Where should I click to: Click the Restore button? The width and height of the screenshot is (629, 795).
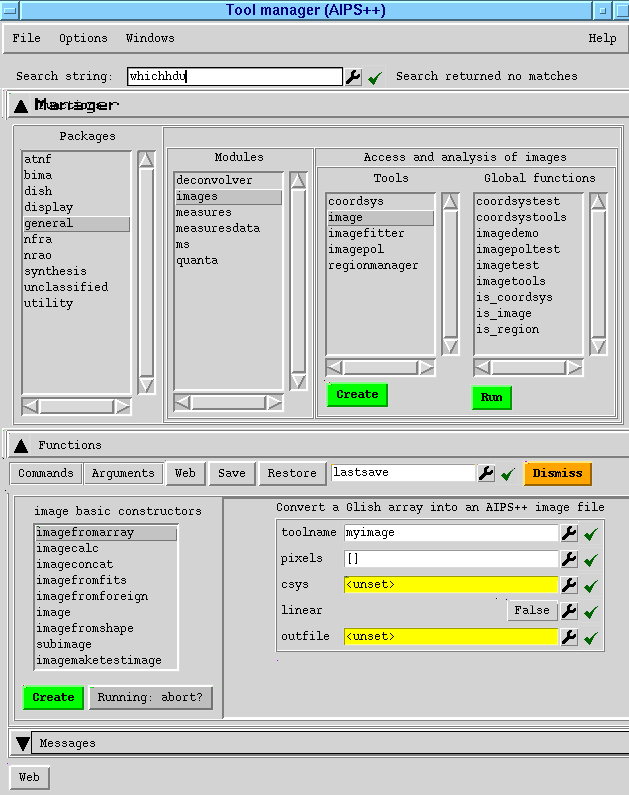[x=292, y=474]
